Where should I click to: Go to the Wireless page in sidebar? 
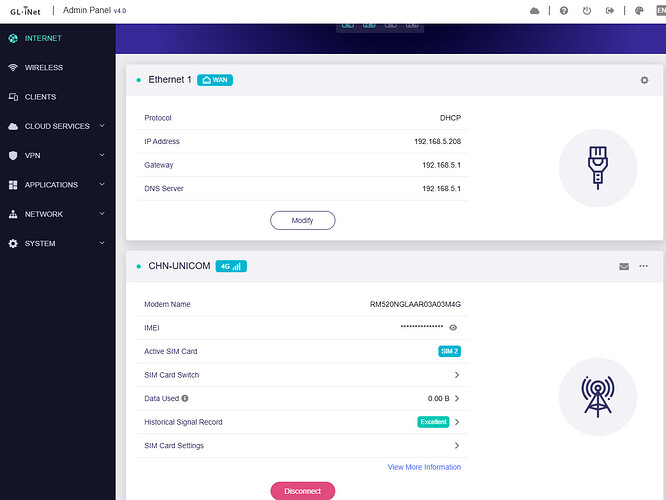[x=44, y=68]
